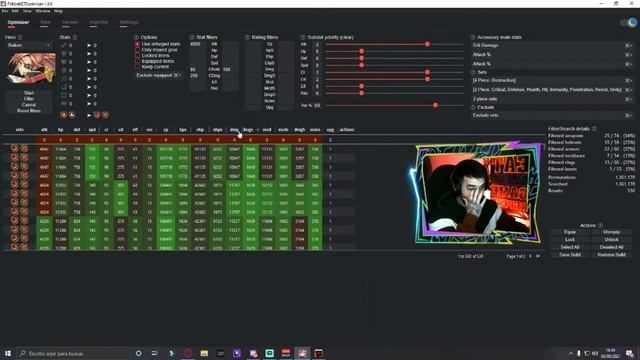
Task: Click the Spd substat priority slider handle
Action: [362, 65]
